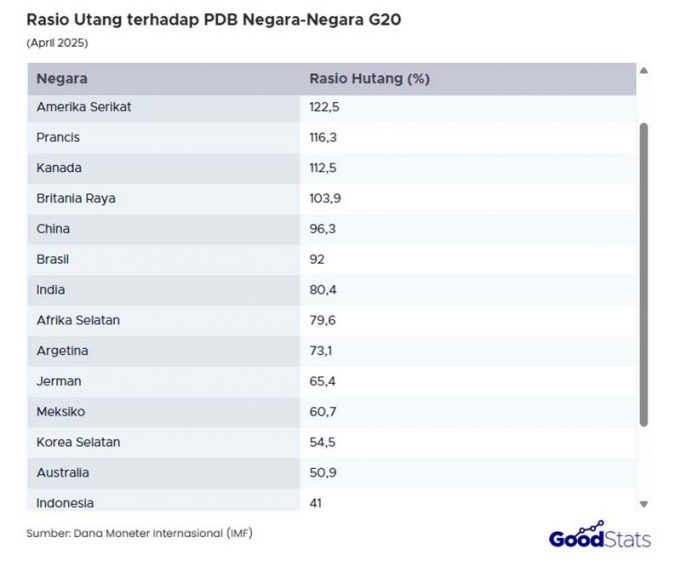Image resolution: width=681 pixels, height=572 pixels.
Task: Click the Argetina country cell
Action: coord(63,351)
